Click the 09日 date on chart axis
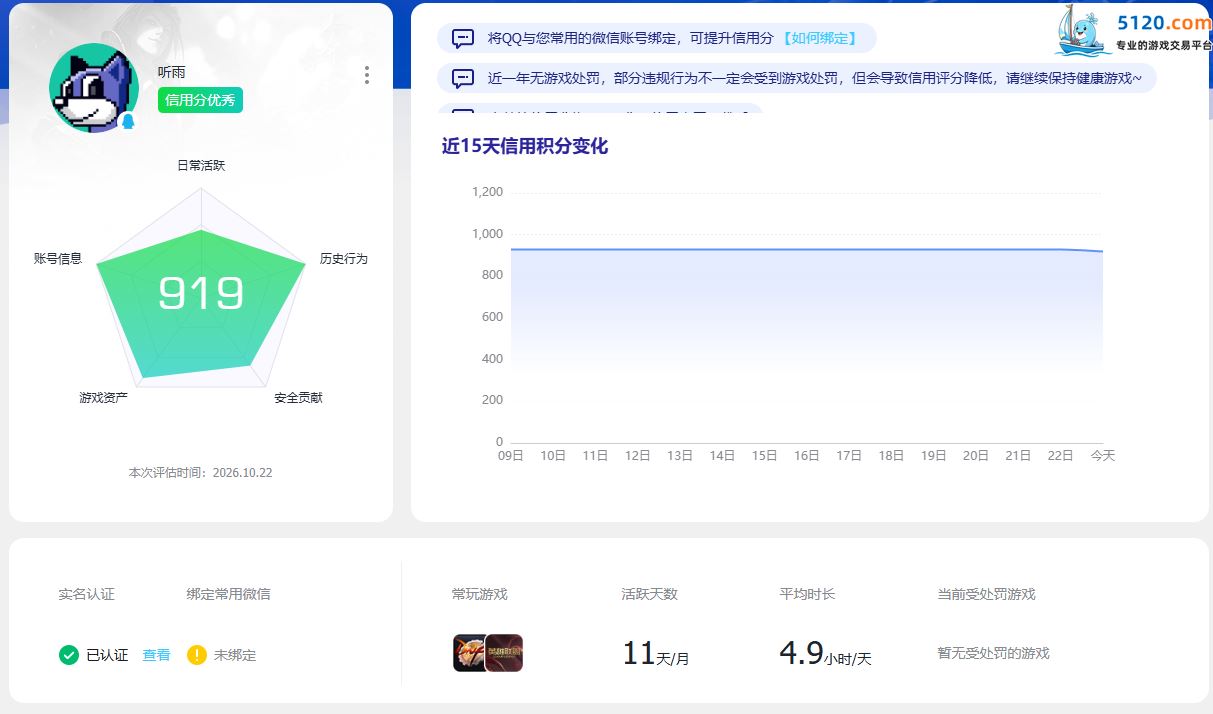The height and width of the screenshot is (714, 1213). coord(511,455)
